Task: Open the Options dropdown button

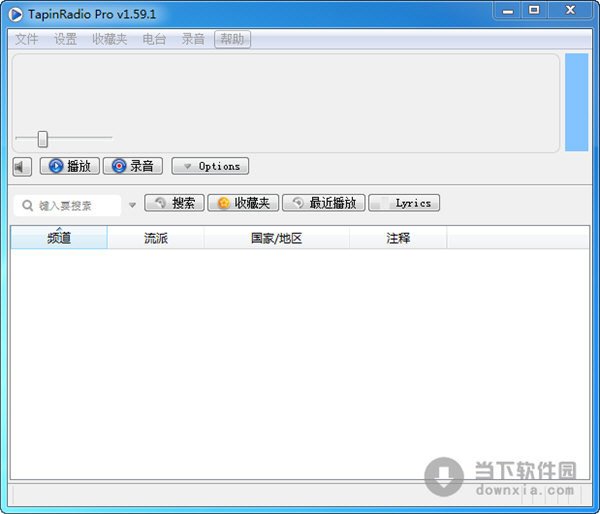Action: tap(210, 166)
